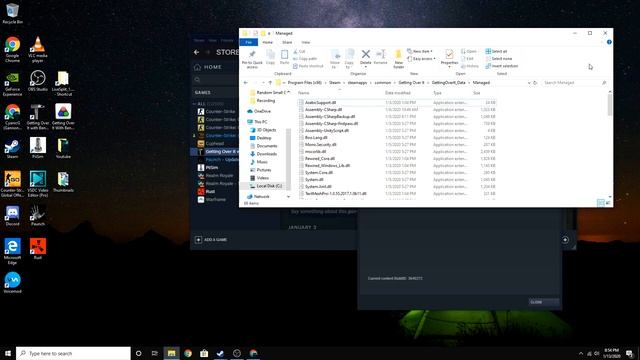640x360 pixels.
Task: Open the New item dropdown
Action: (420, 51)
